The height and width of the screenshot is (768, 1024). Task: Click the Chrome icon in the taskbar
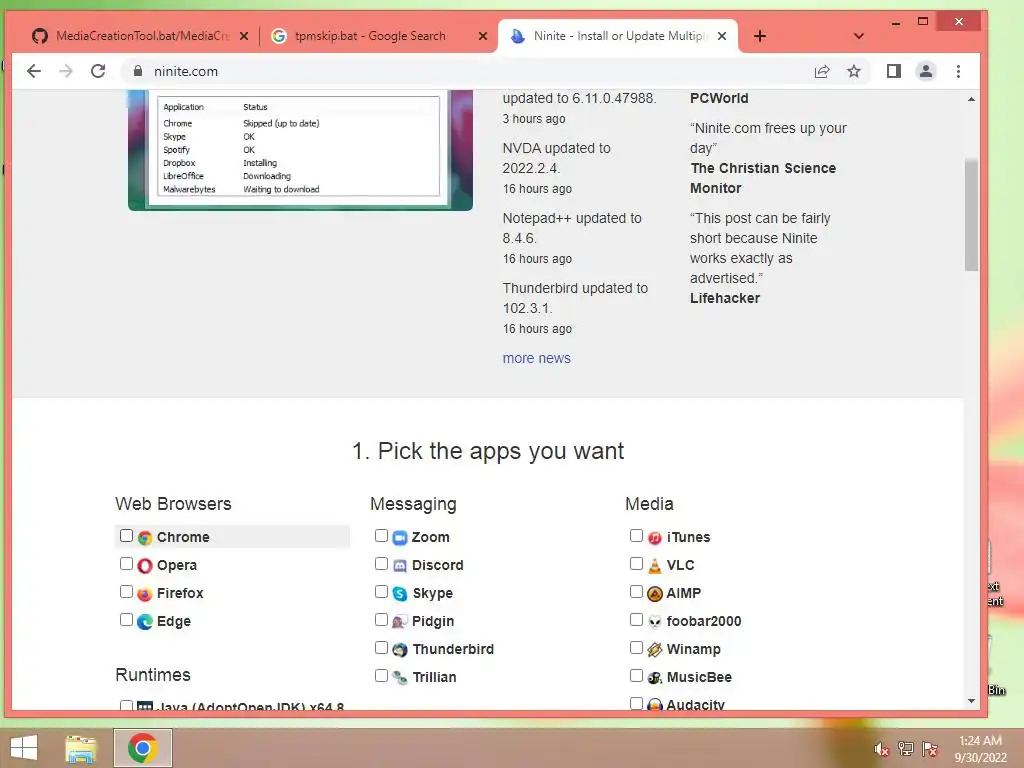tap(142, 748)
